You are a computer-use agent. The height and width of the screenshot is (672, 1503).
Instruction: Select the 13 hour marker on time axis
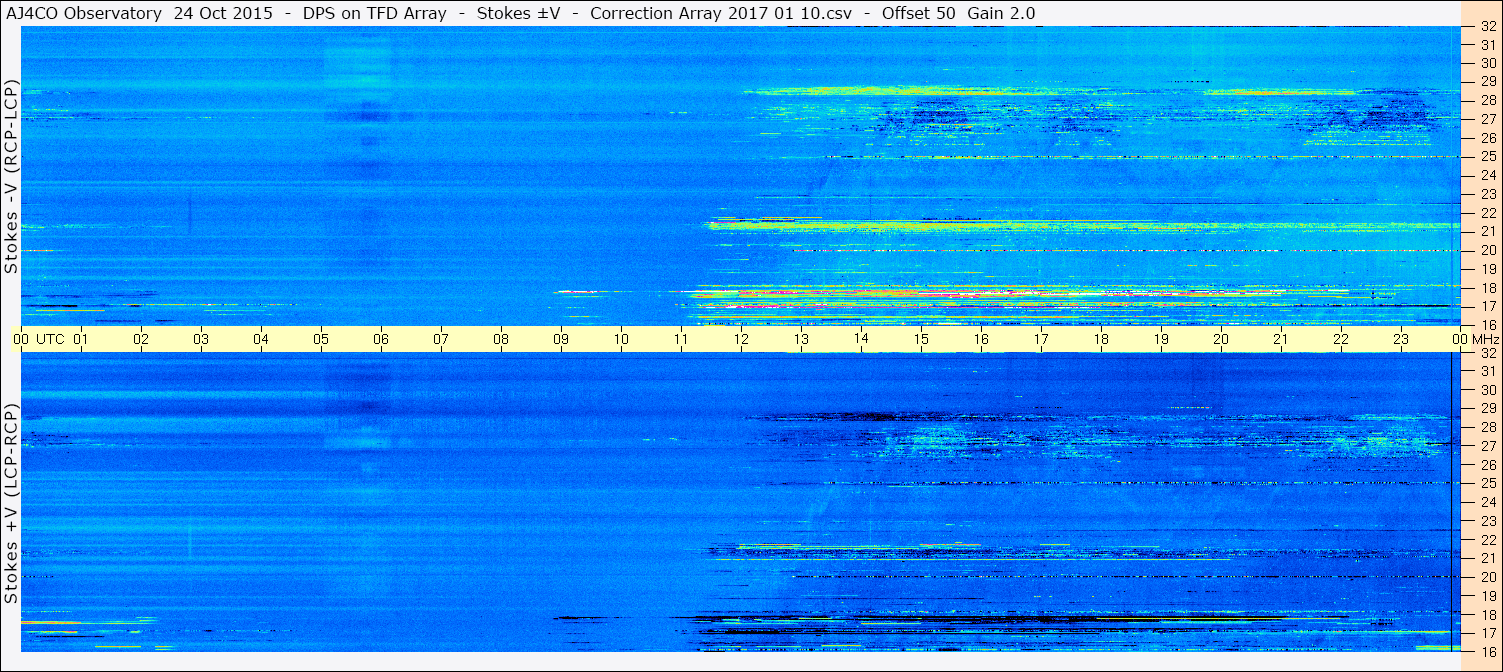coord(801,339)
